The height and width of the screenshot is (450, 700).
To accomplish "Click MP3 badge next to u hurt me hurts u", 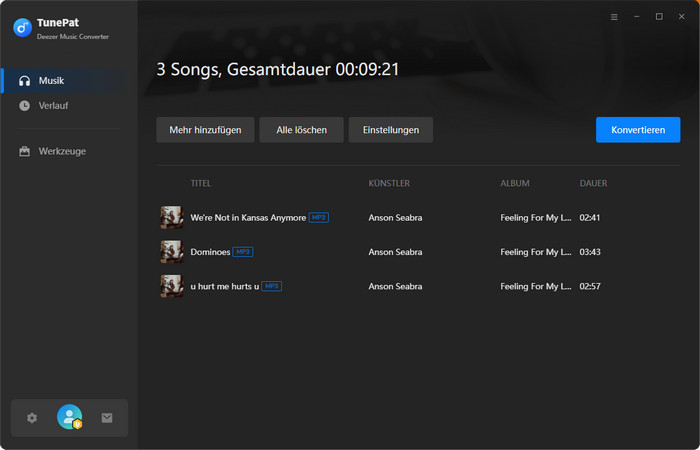I will 271,287.
